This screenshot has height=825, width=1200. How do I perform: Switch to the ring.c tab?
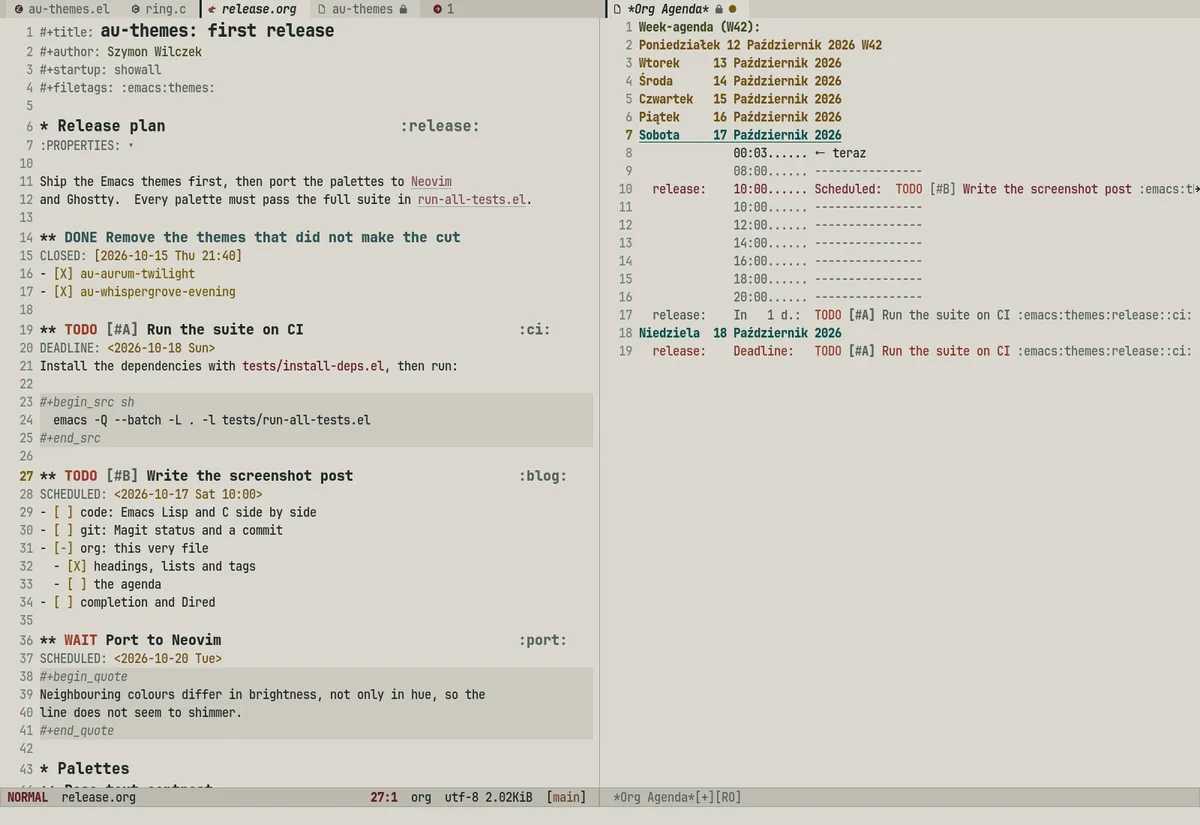coord(165,9)
